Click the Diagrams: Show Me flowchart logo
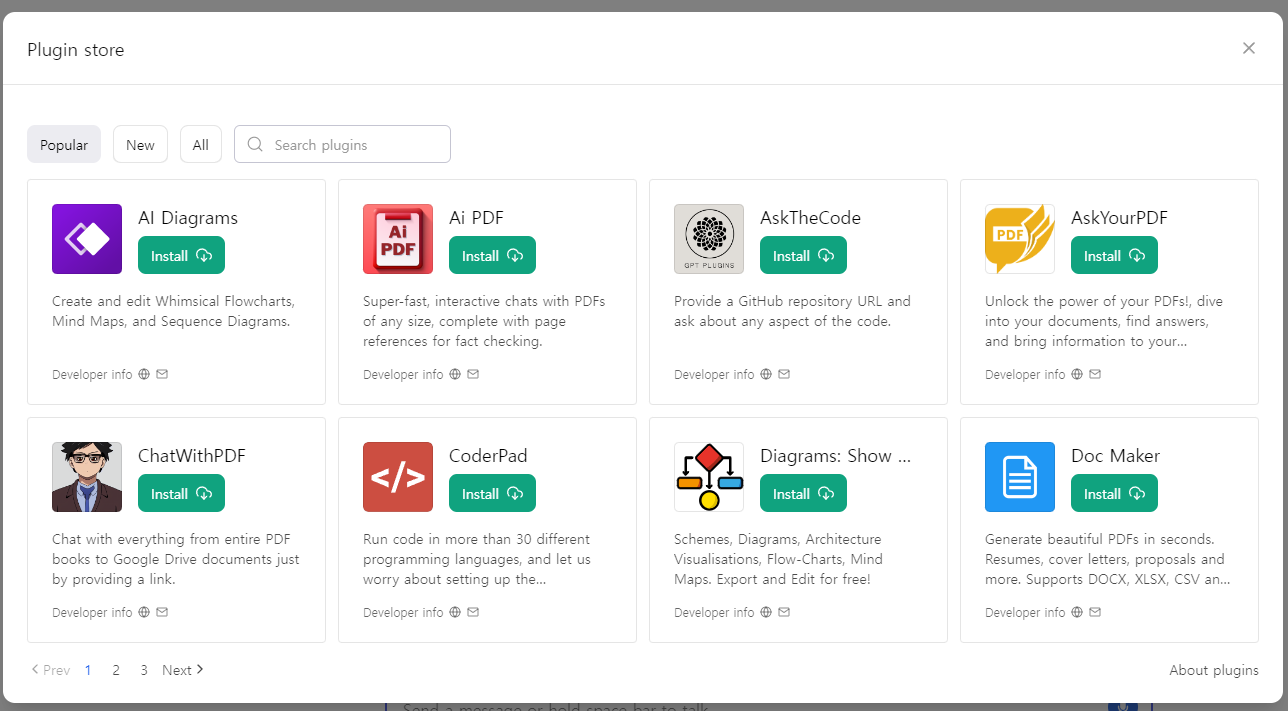Screen dimensions: 1288x711 coord(709,477)
